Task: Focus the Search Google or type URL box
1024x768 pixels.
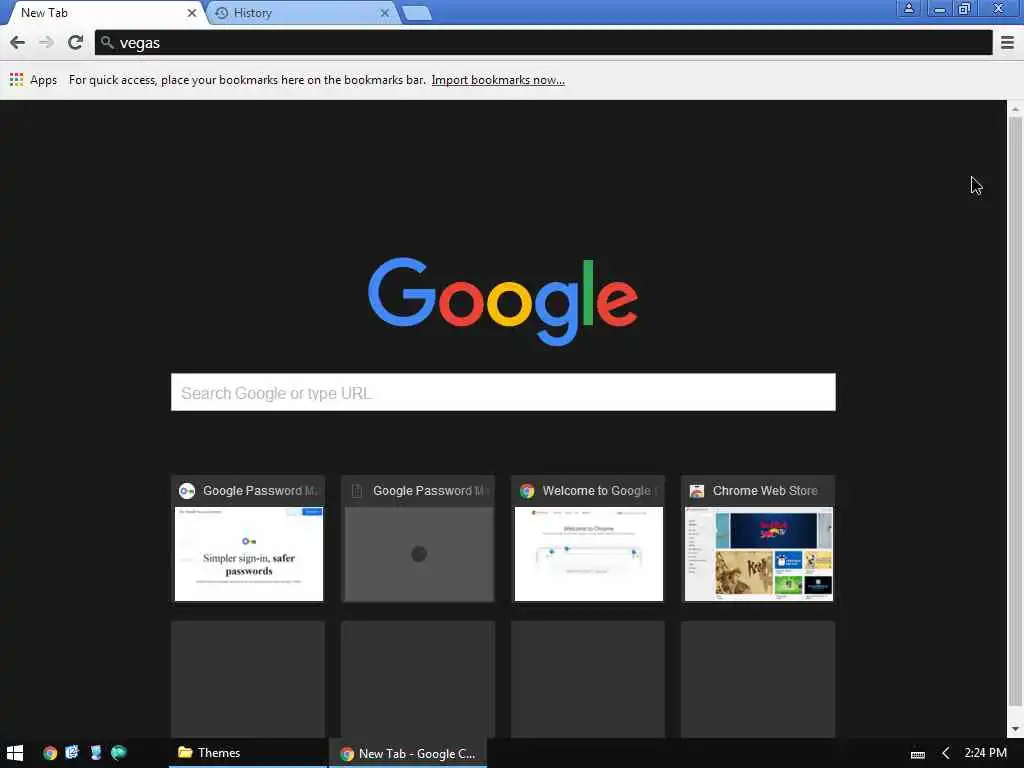Action: click(x=503, y=392)
